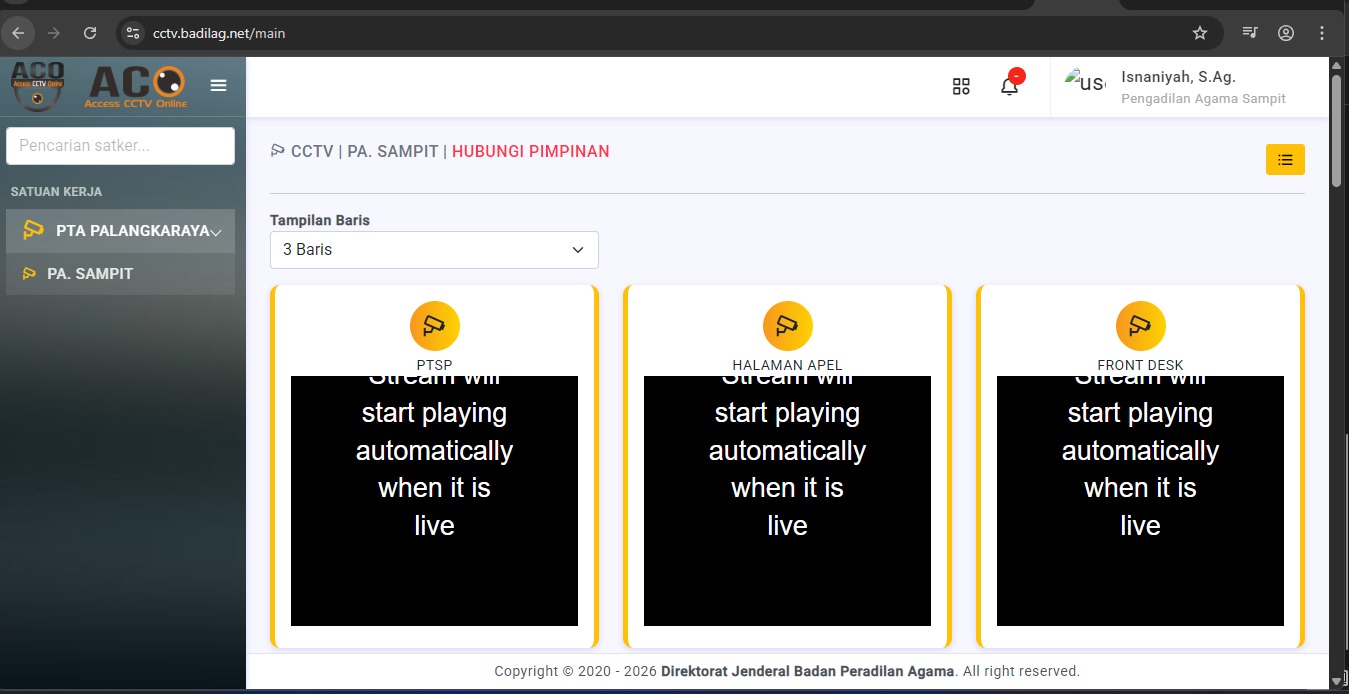Click CCTV icon beside PTA PALANGKARAYA
Viewport: 1349px width, 694px height.
33,230
